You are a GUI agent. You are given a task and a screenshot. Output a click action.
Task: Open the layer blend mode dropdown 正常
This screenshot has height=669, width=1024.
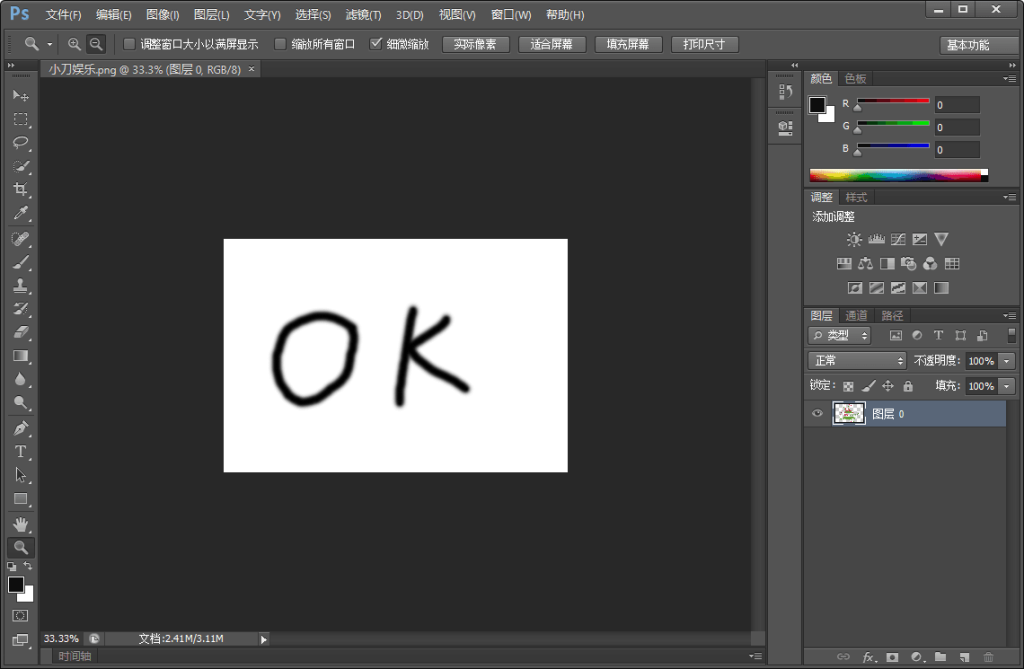point(857,360)
